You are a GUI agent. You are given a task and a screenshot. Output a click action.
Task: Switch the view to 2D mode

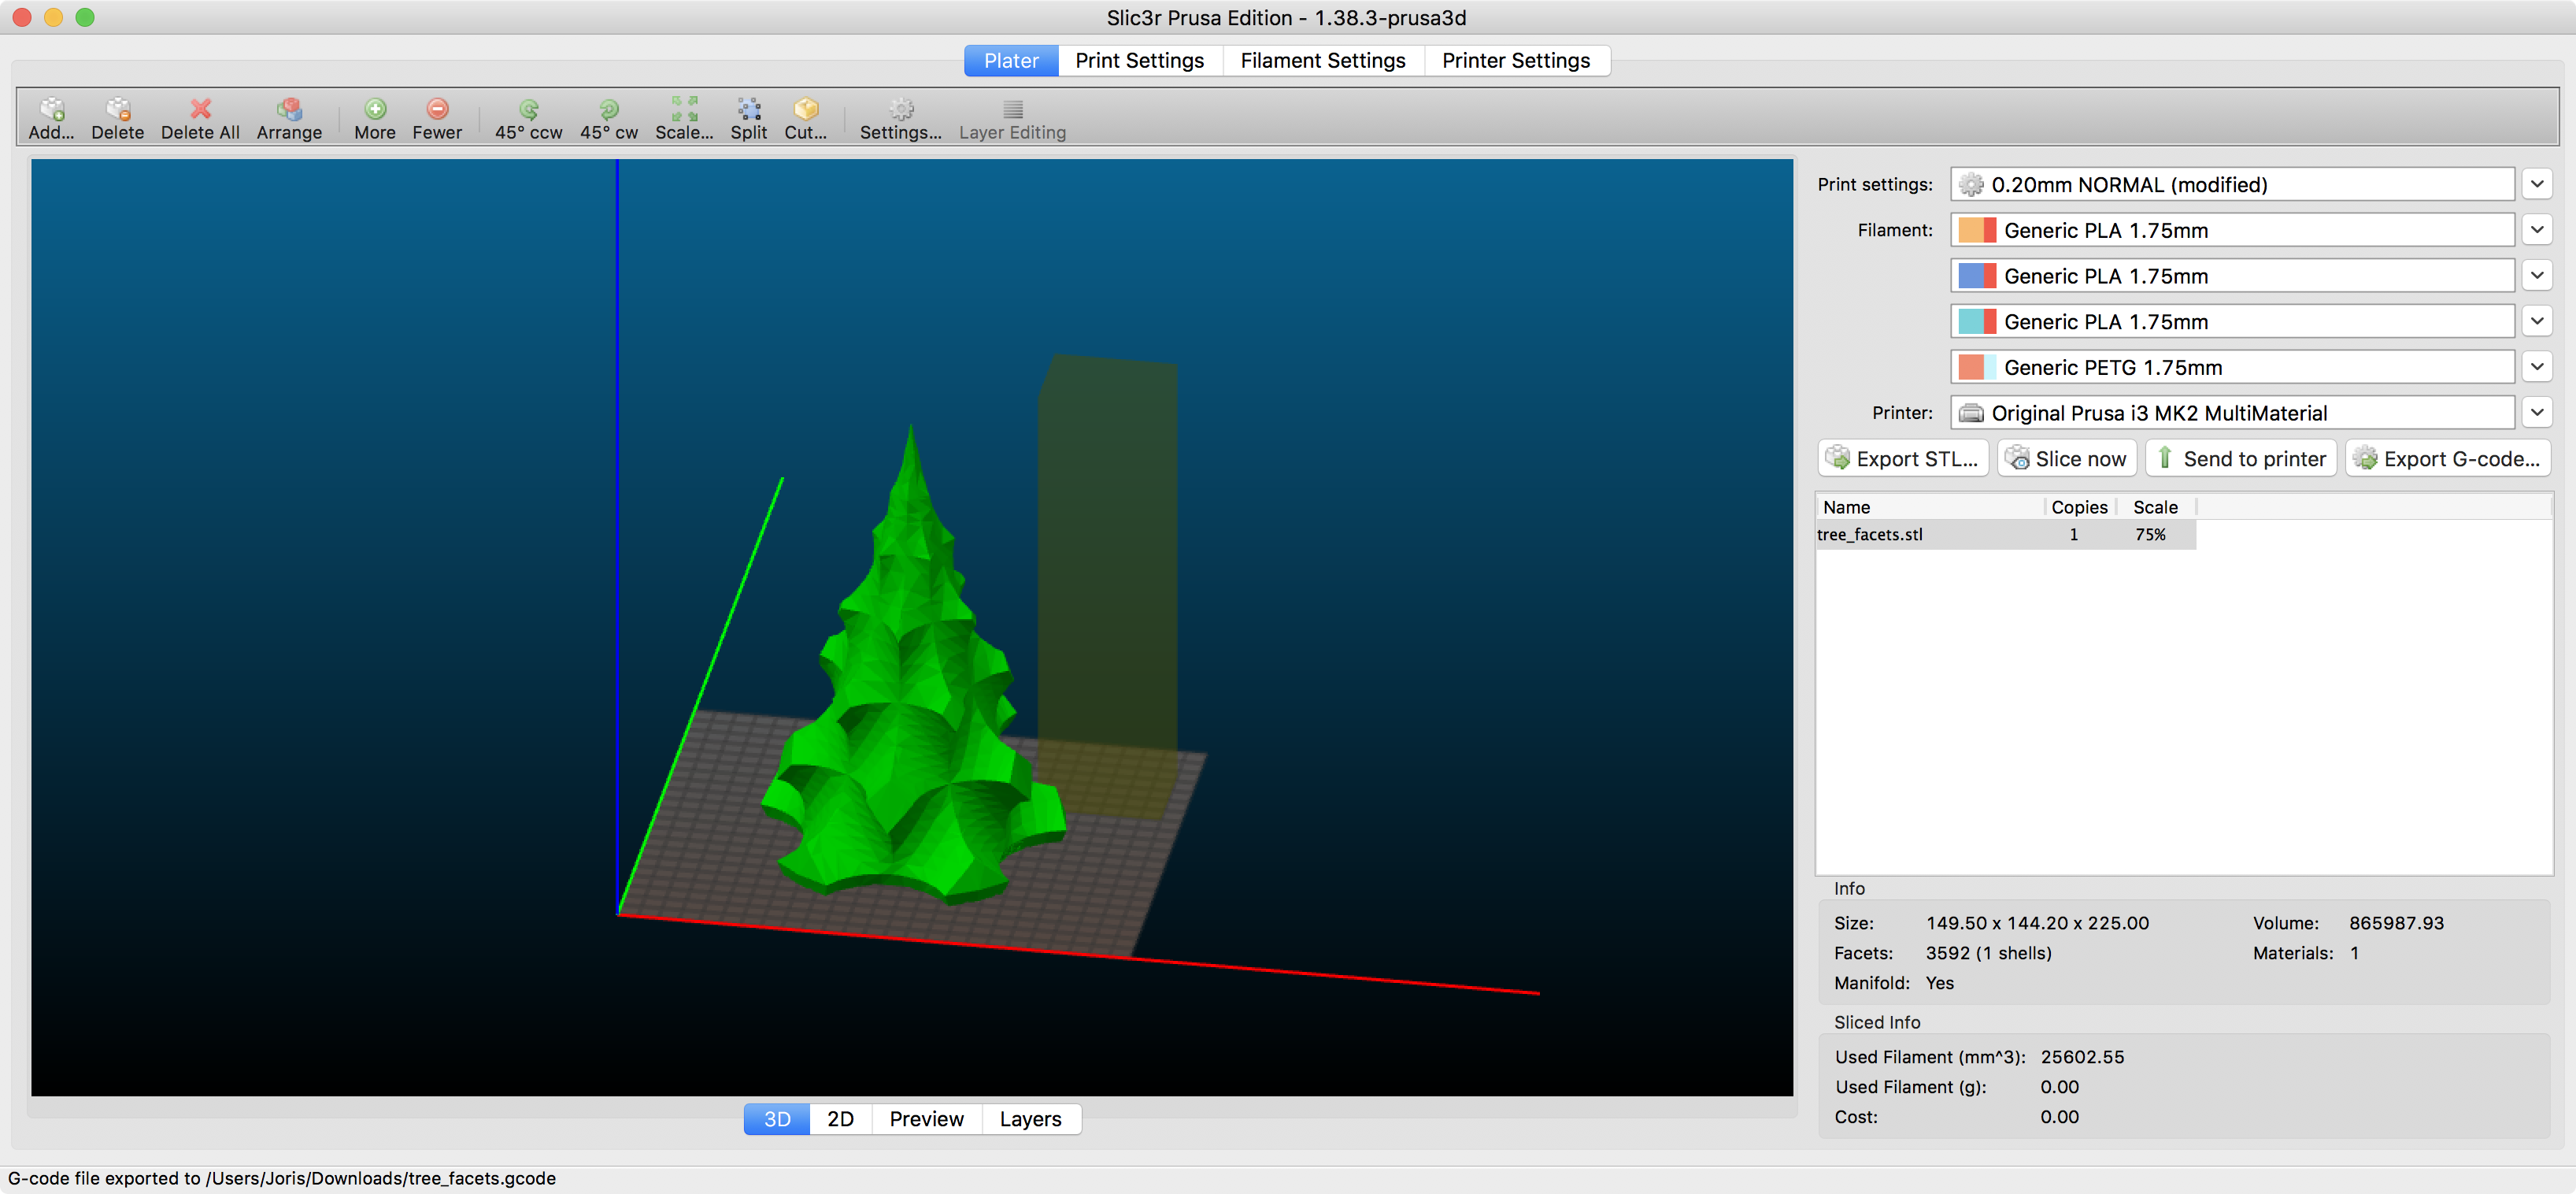click(840, 1119)
